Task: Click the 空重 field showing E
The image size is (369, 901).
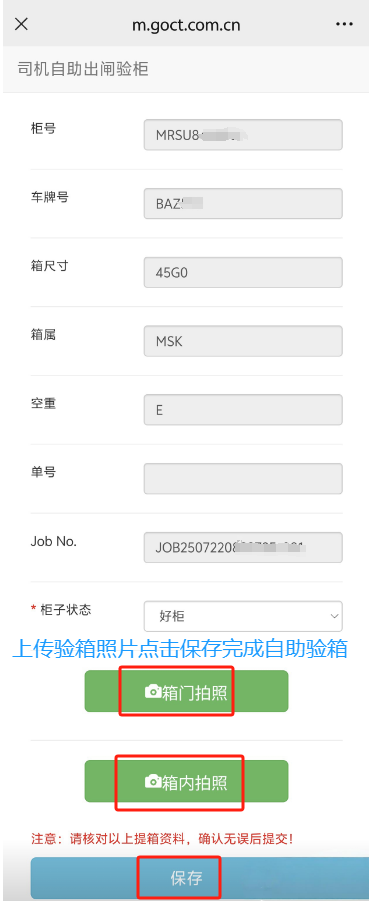Action: tap(243, 410)
